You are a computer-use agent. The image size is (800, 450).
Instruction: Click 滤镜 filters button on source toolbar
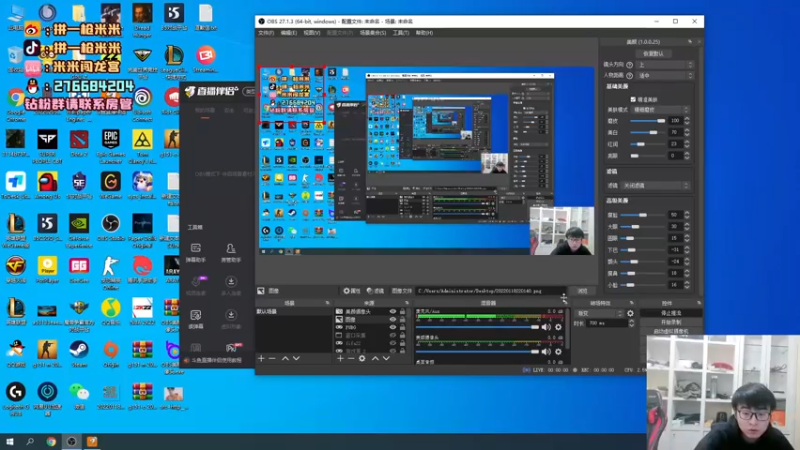[x=376, y=291]
